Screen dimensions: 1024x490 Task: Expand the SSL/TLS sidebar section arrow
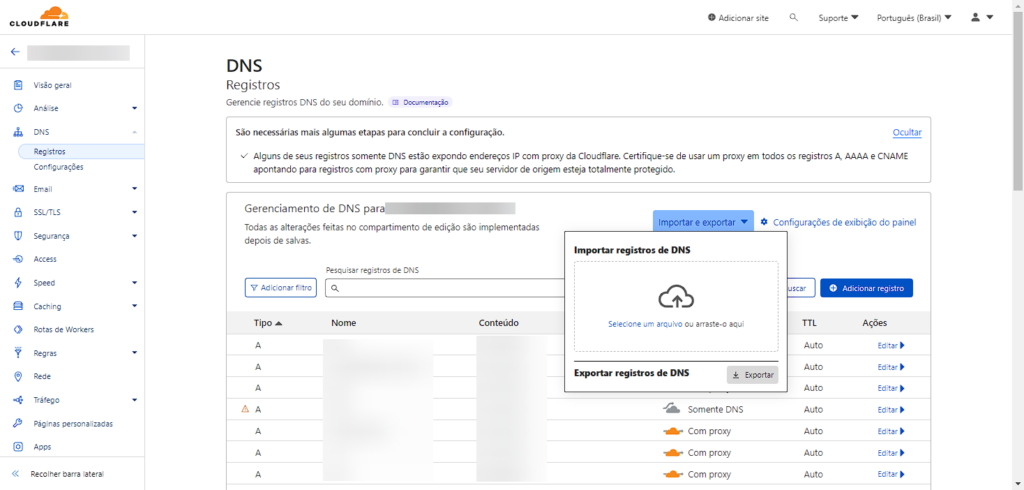click(x=135, y=212)
